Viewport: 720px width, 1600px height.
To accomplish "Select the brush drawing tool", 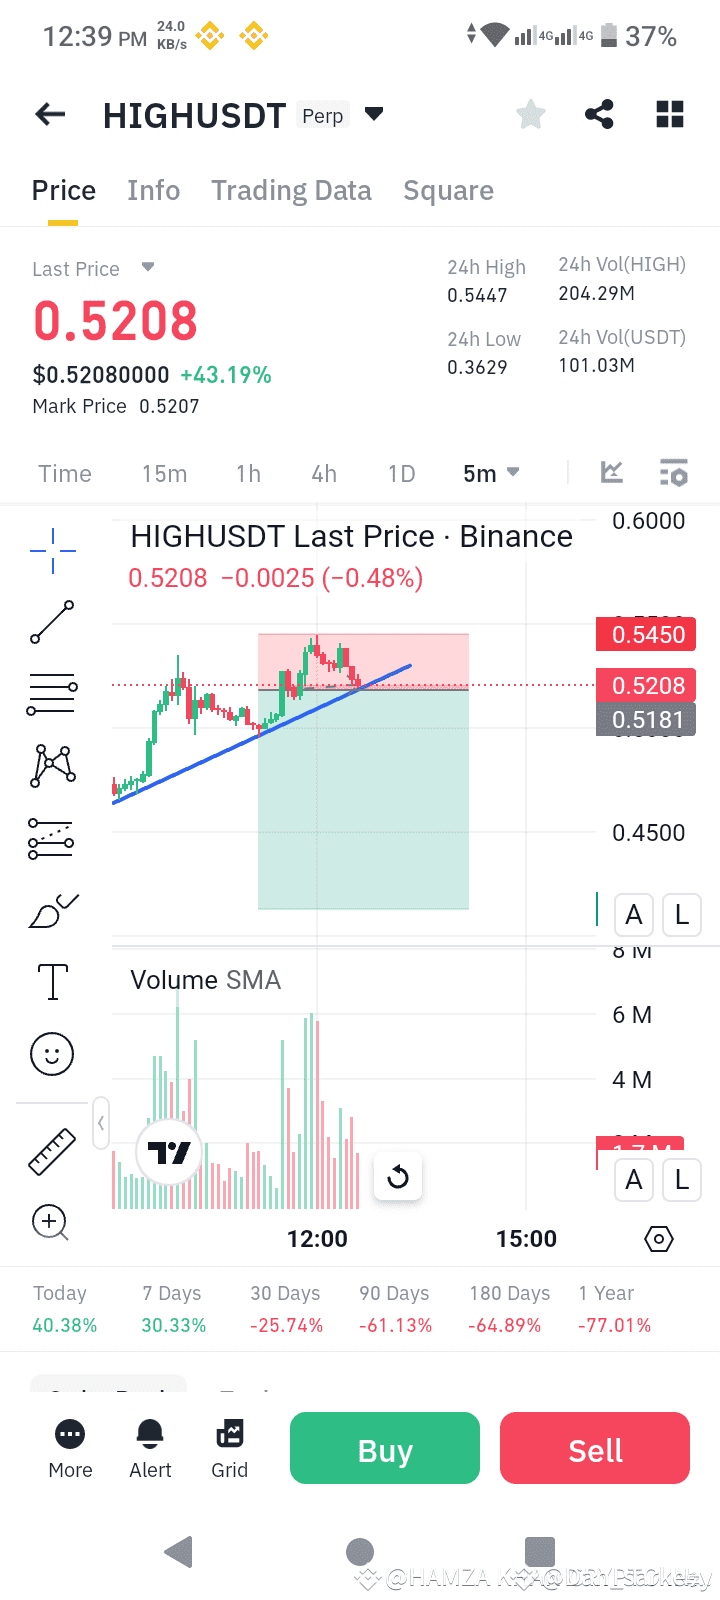I will pyautogui.click(x=54, y=910).
